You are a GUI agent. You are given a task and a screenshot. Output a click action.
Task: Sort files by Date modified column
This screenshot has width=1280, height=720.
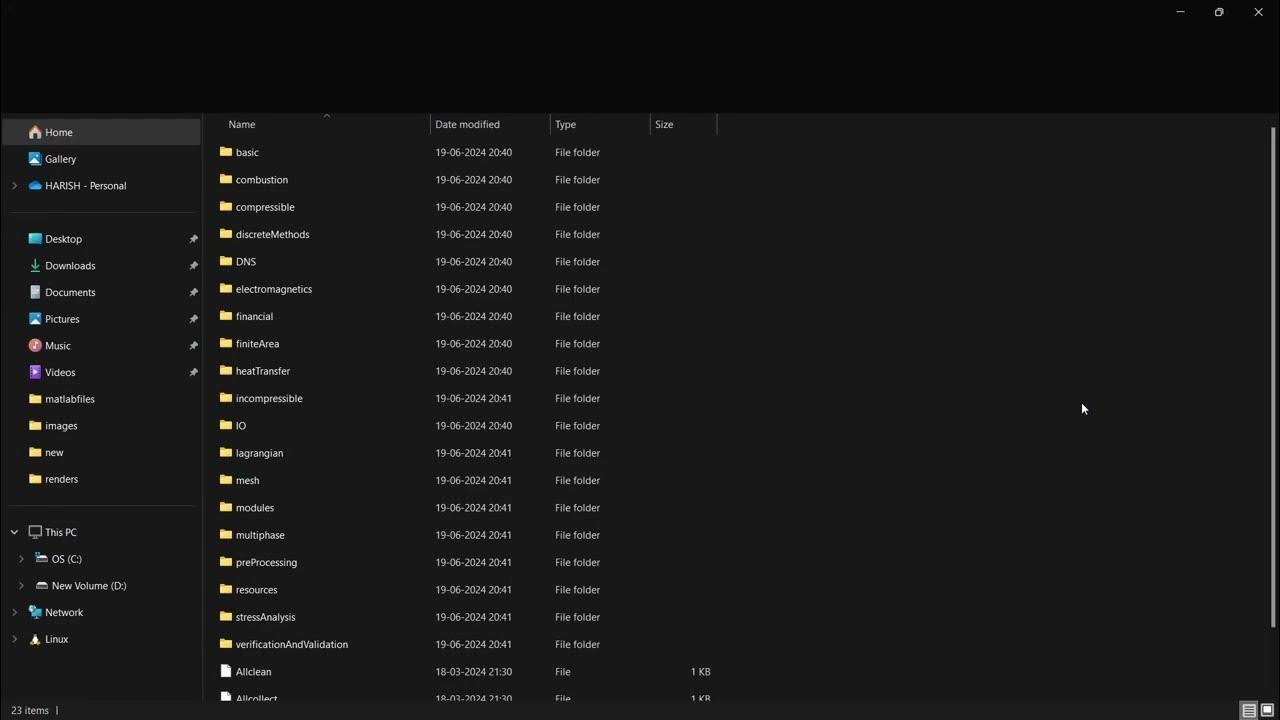467,124
